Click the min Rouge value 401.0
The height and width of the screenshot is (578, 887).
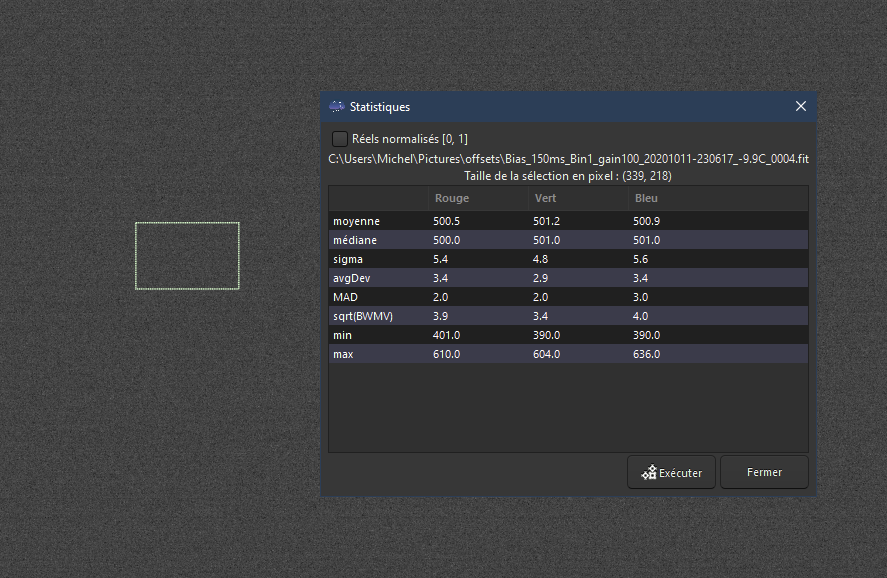446,335
